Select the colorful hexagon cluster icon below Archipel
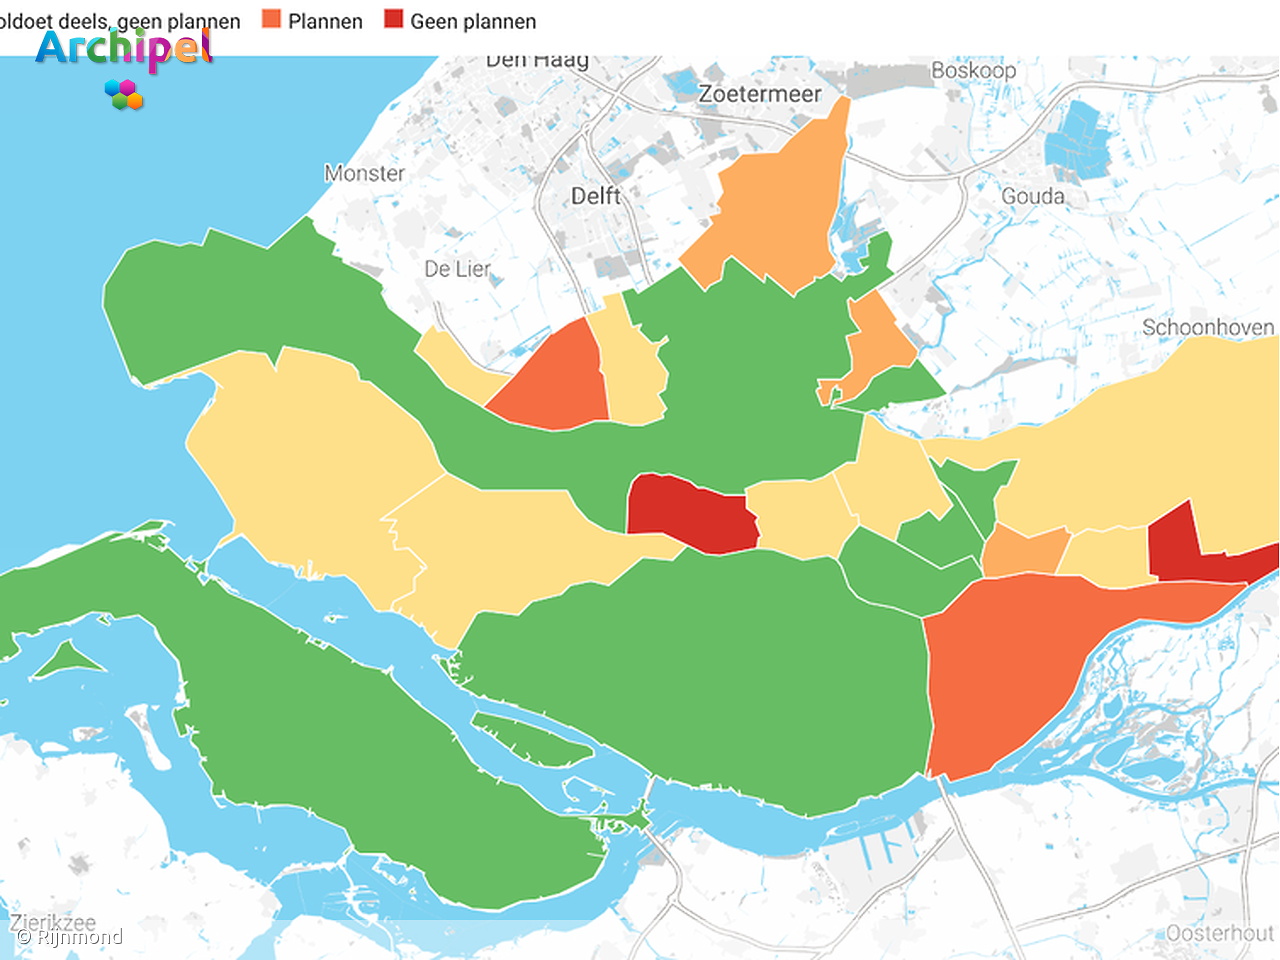The image size is (1280, 960). coord(124,96)
